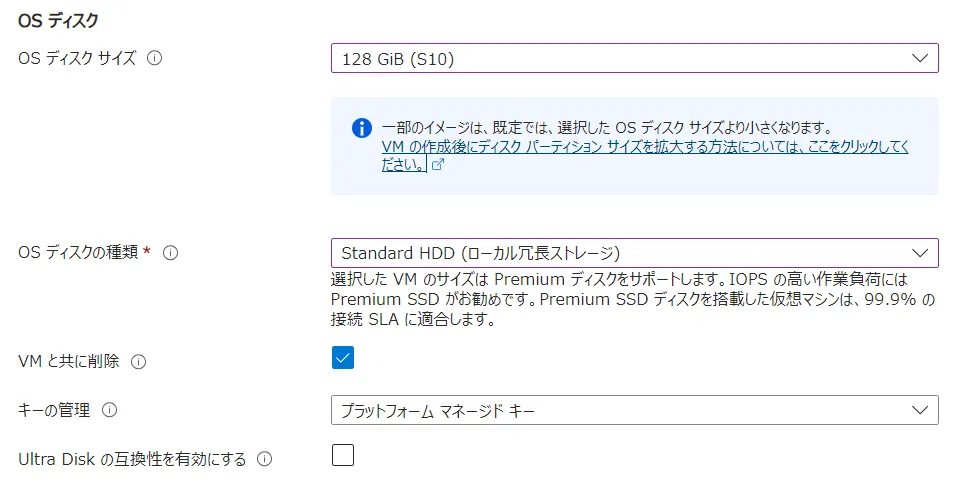This screenshot has width=958, height=481.
Task: Click info icon next to キーの管理
Action: click(x=109, y=409)
